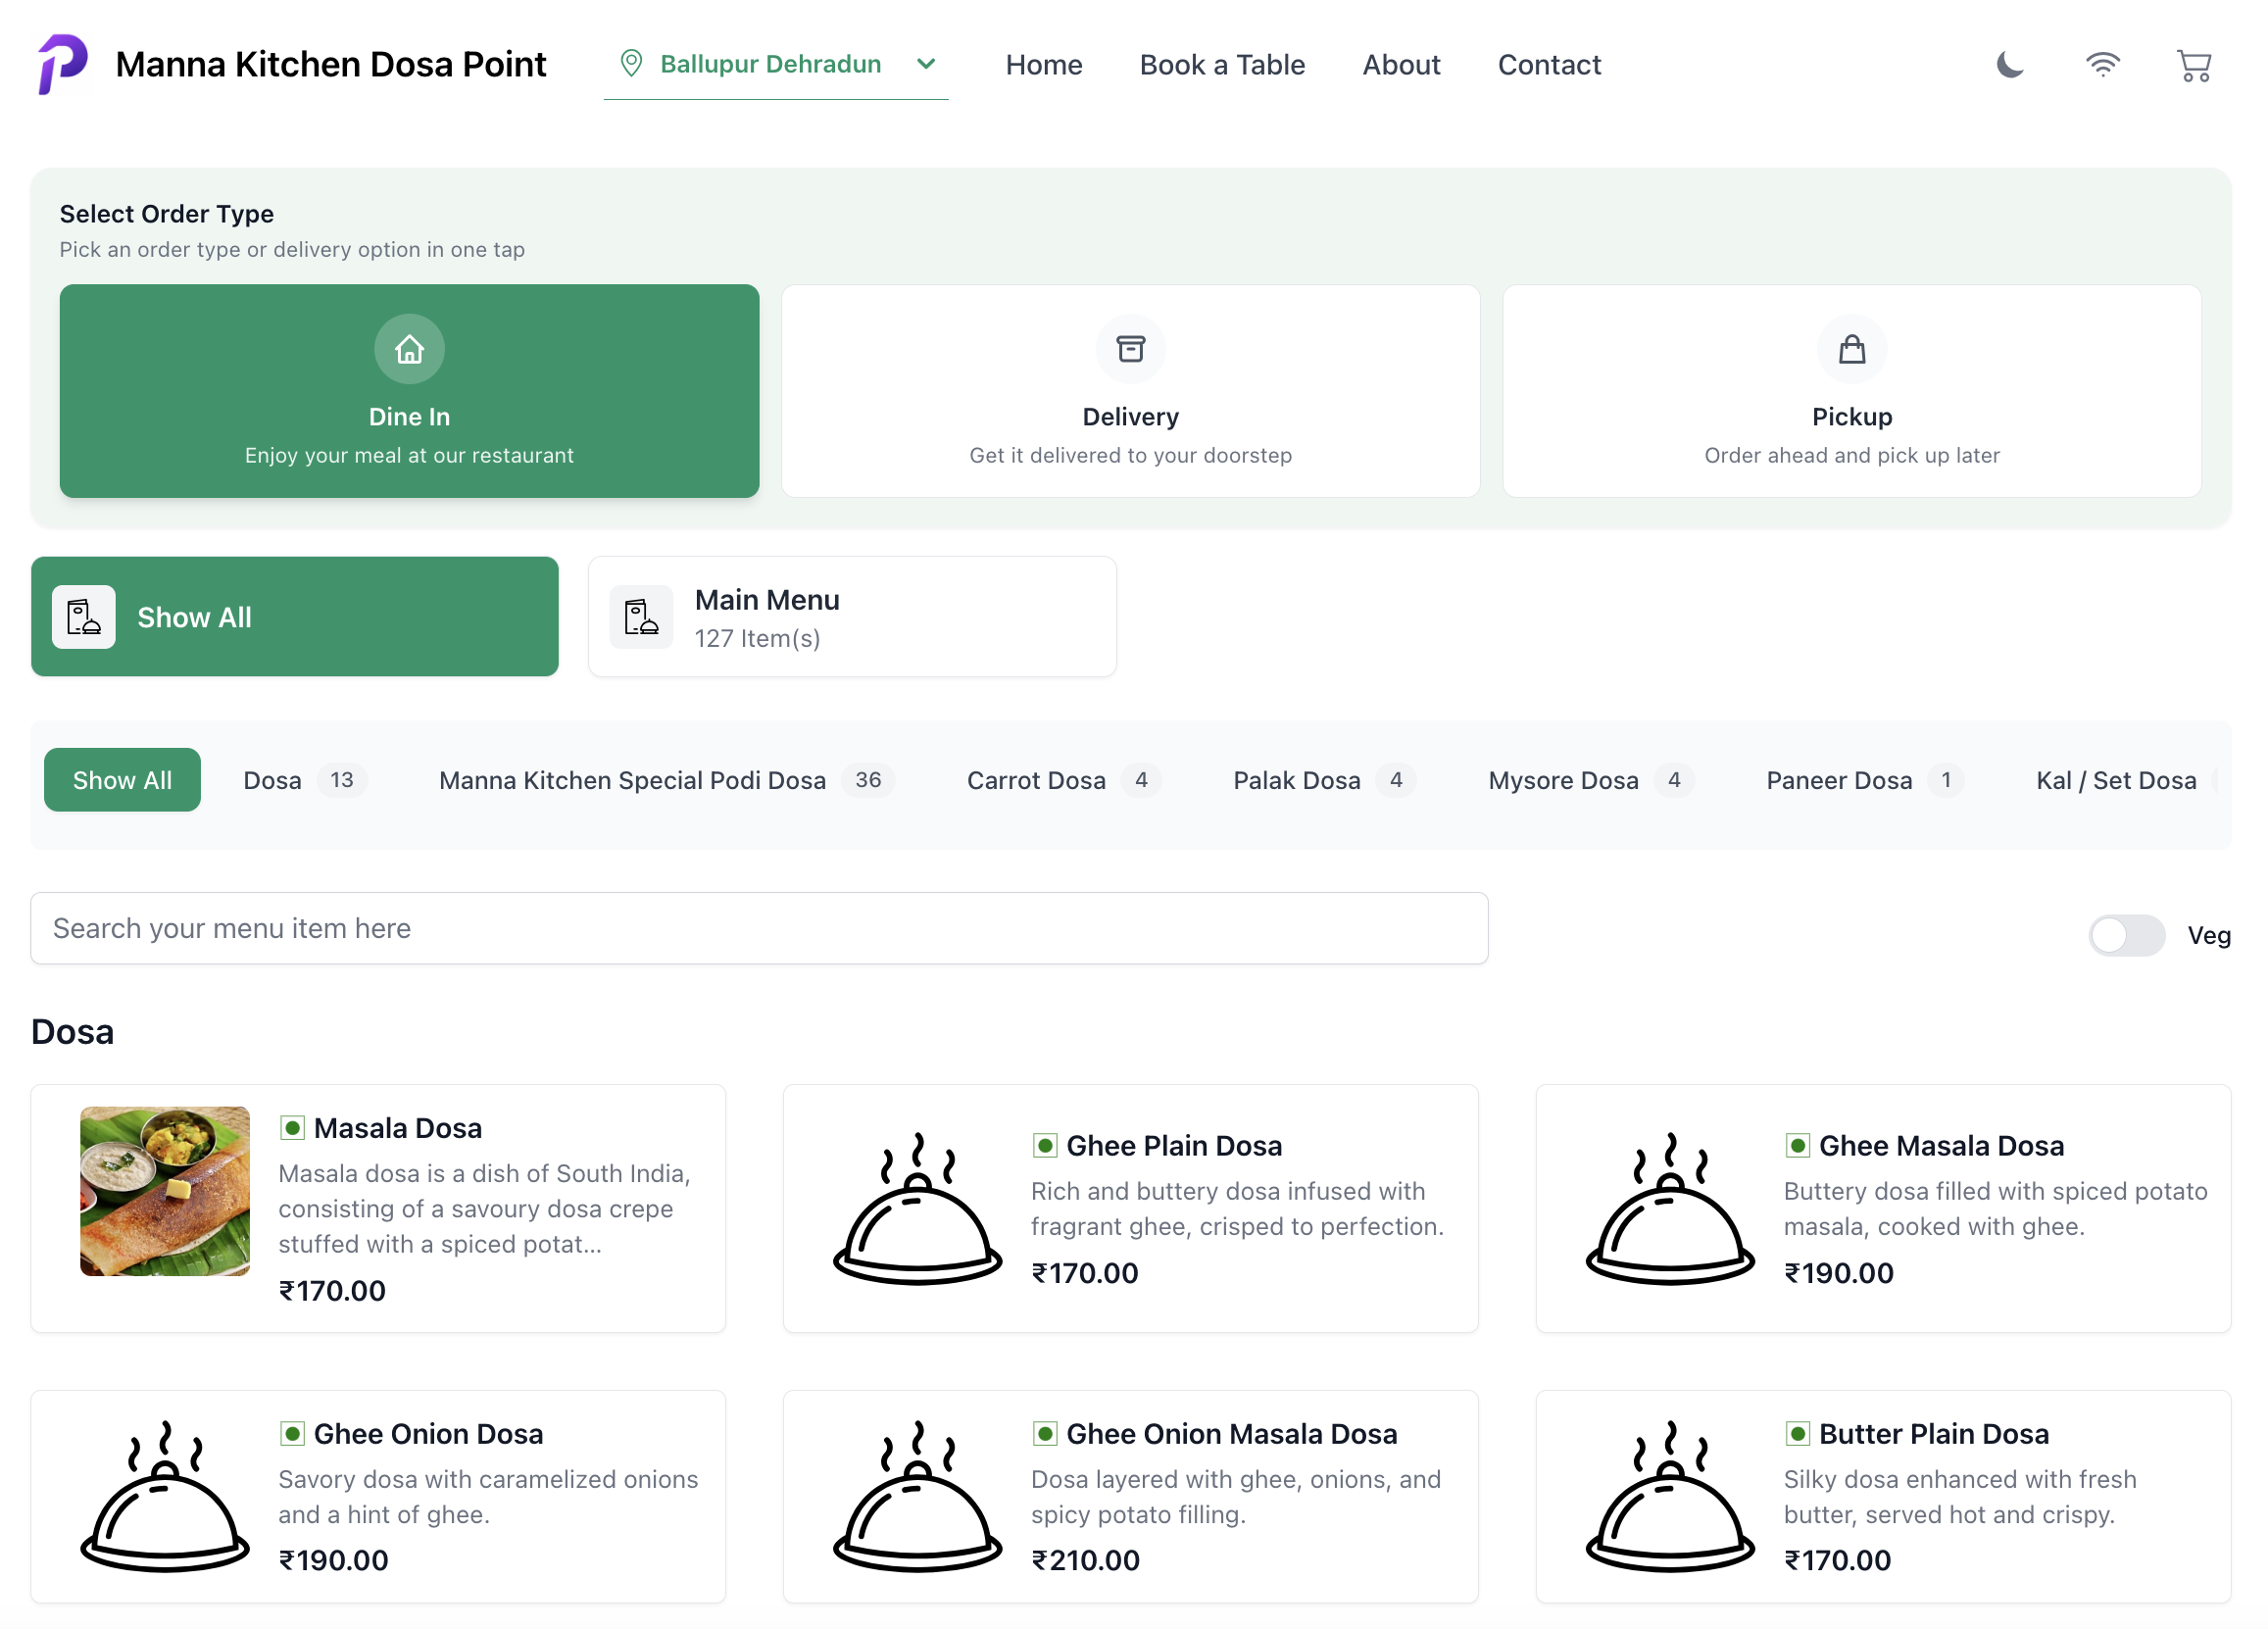Click the Delivery box icon

[x=1130, y=349]
